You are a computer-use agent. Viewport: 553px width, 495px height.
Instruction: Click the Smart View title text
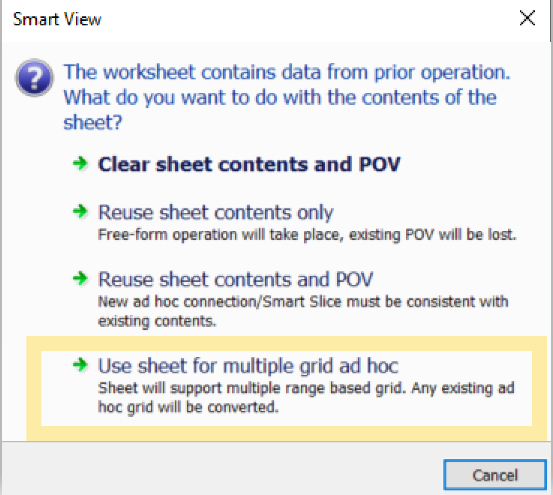click(57, 19)
